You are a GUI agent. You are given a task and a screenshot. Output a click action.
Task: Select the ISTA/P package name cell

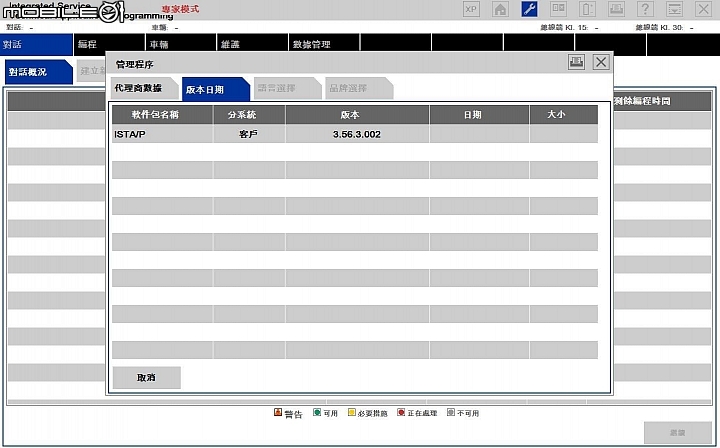[x=162, y=134]
